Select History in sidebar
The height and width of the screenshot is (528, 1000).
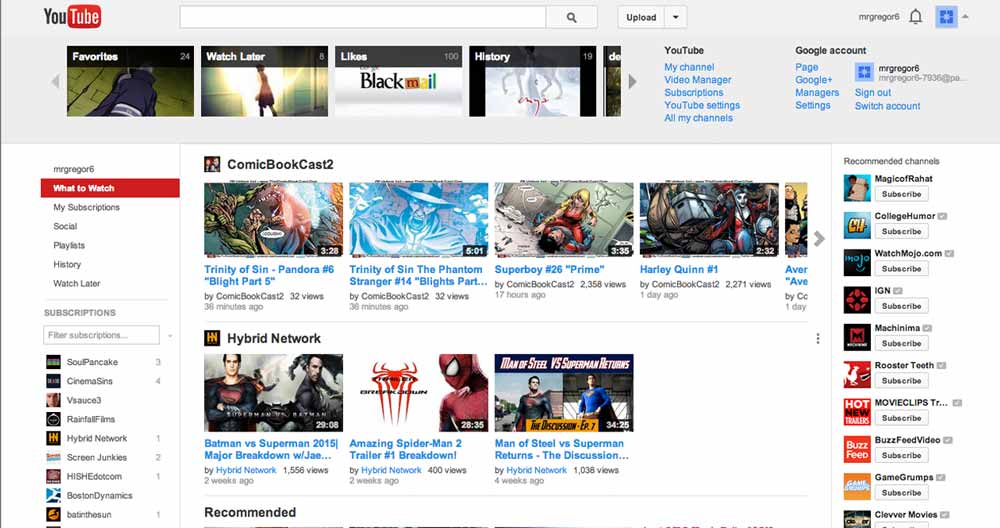[67, 265]
